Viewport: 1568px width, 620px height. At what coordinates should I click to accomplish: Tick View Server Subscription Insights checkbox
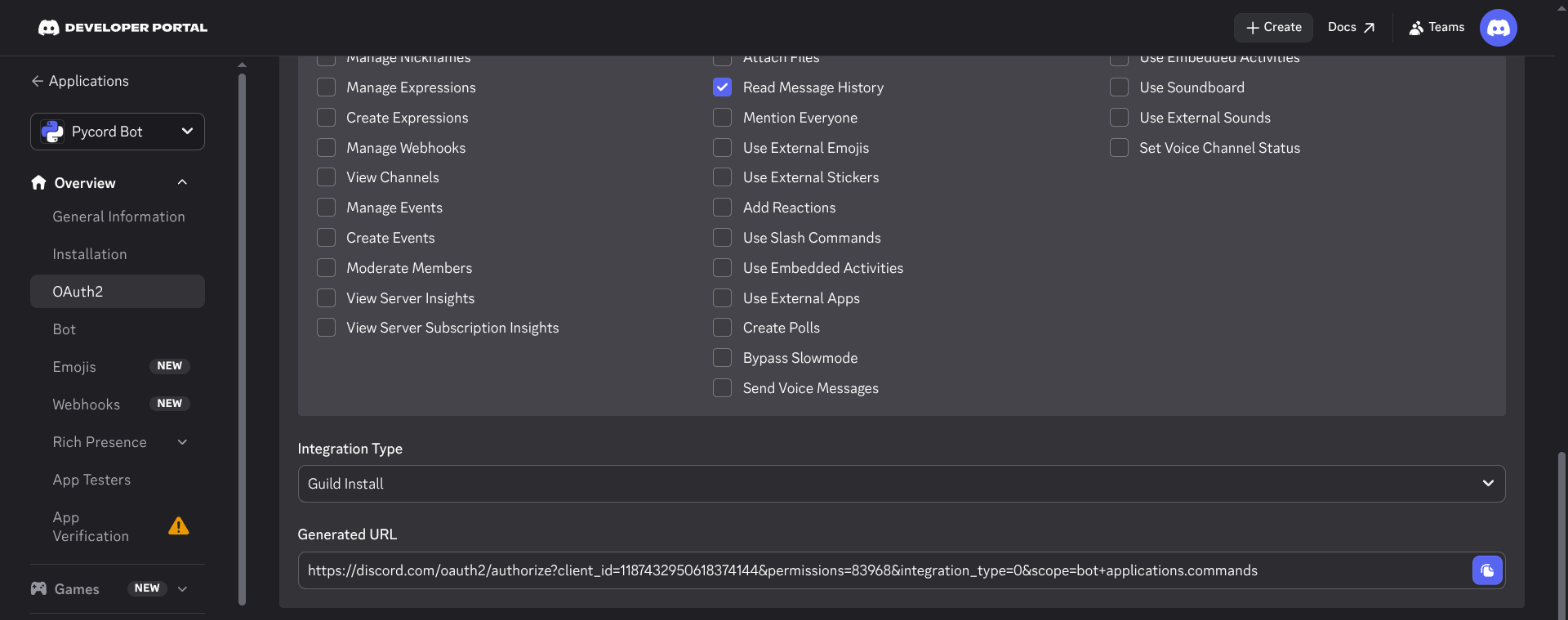(x=326, y=327)
